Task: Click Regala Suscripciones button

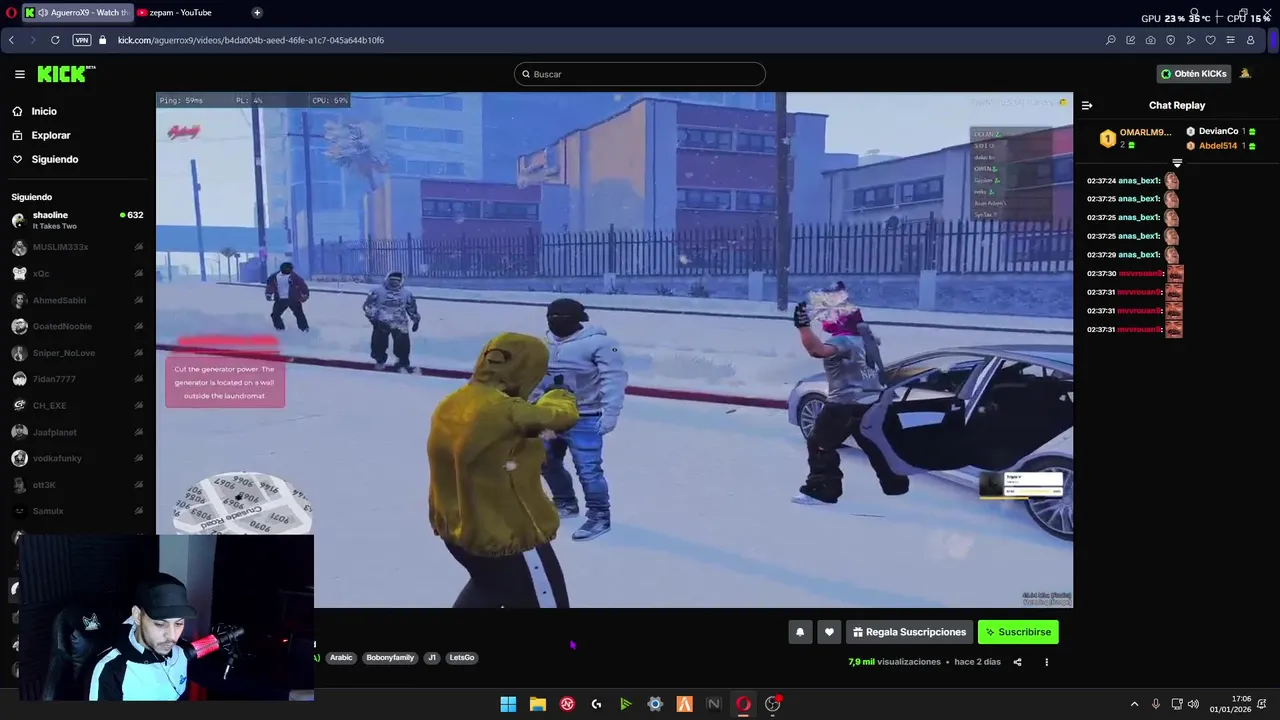Action: [x=909, y=632]
